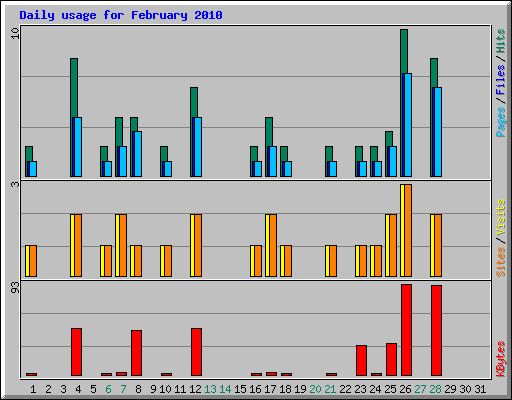
Task: Click the orange Sites bar for day 17
Action: tap(273, 245)
